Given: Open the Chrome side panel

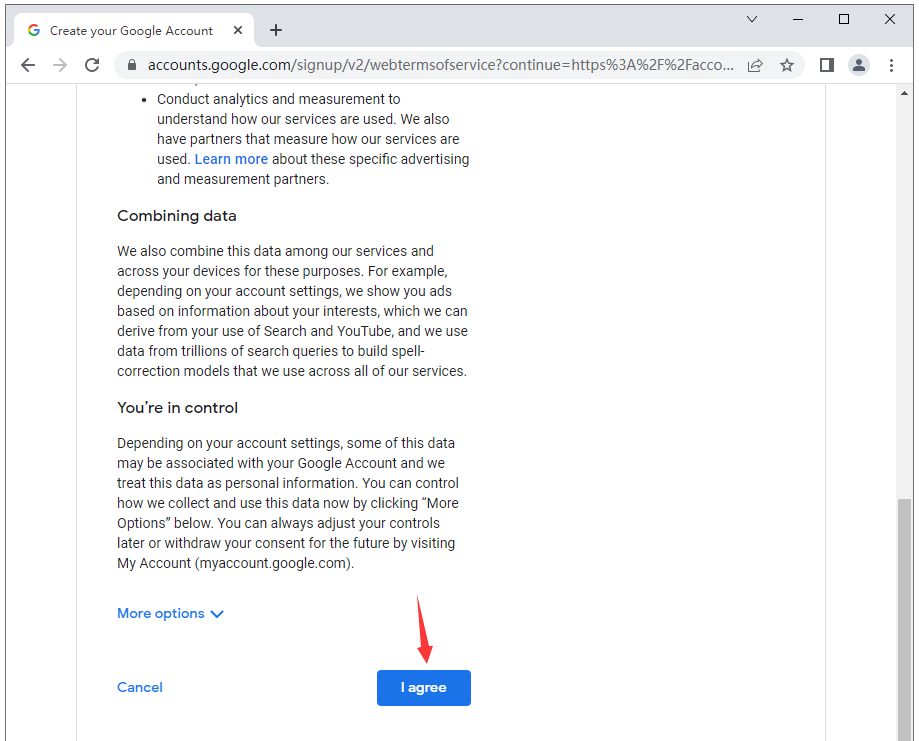Looking at the screenshot, I should click(827, 65).
